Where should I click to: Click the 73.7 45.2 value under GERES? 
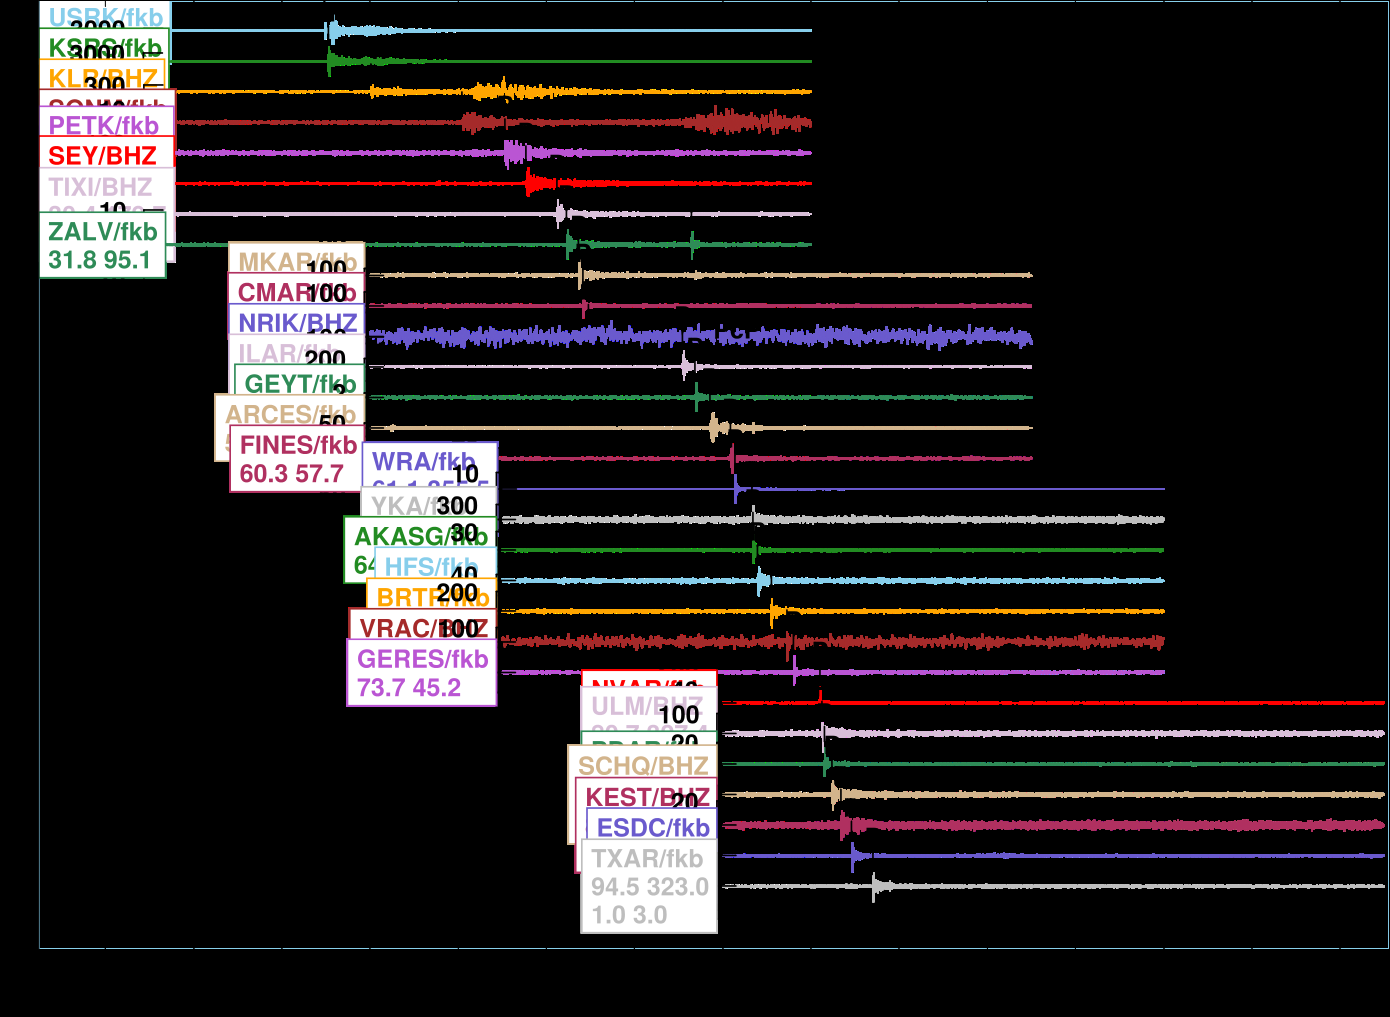(x=409, y=688)
